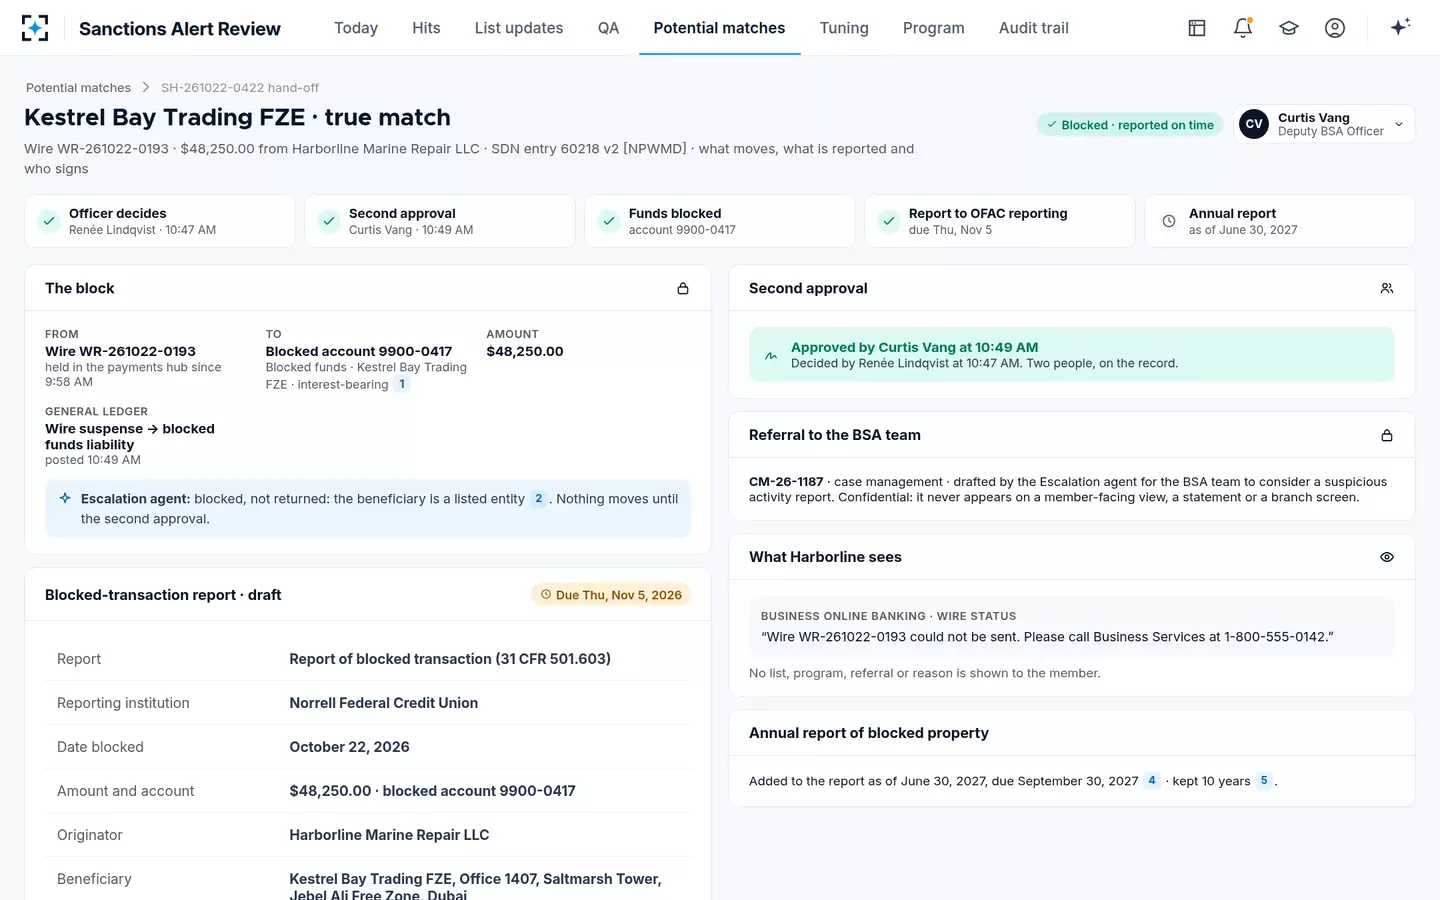This screenshot has height=900, width=1440.
Task: Click the check icon on the Second approval step card
Action: click(329, 221)
